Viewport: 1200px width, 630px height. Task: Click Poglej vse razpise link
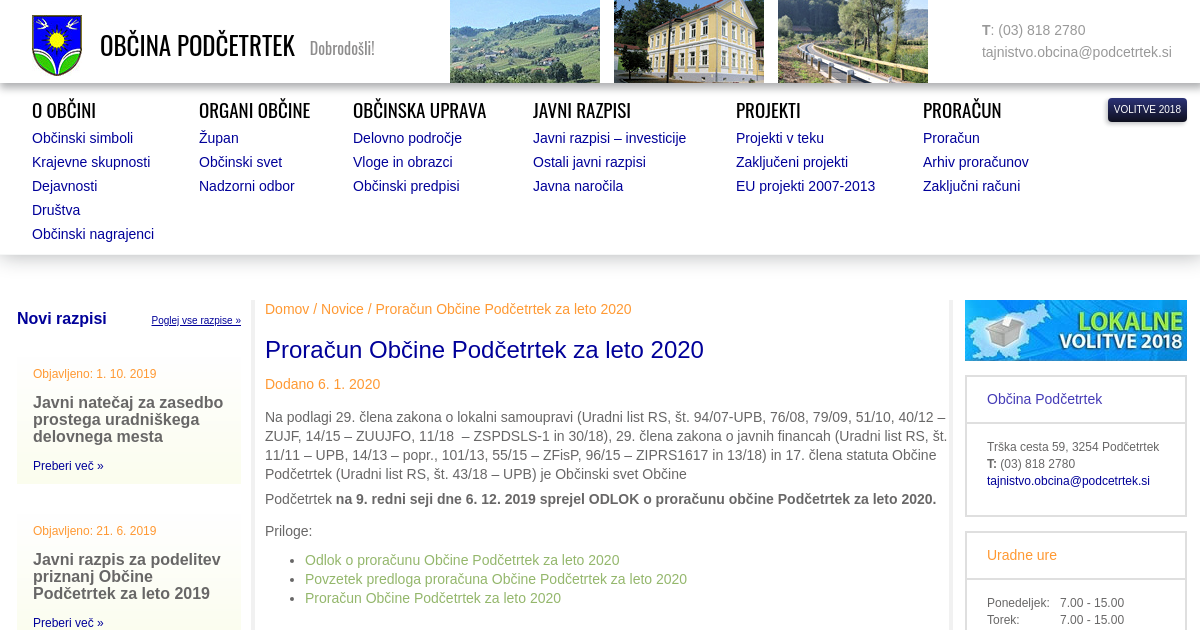(x=196, y=321)
